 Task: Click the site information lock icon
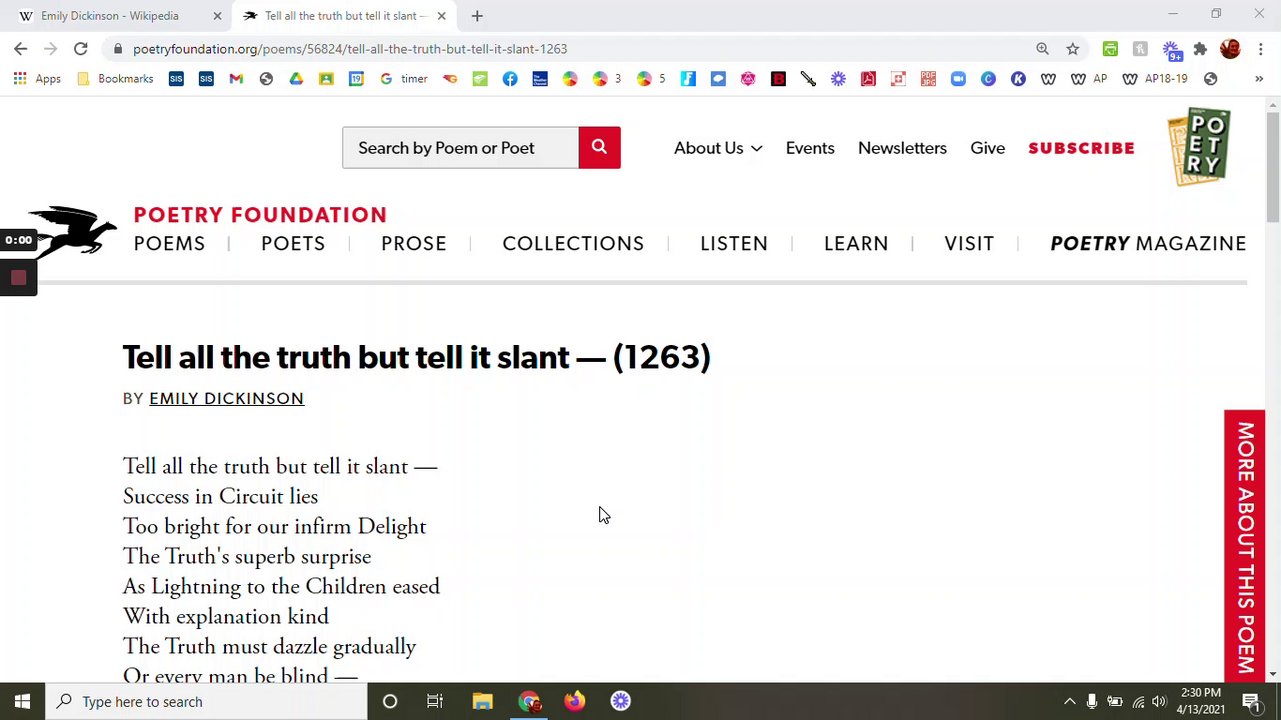coord(117,49)
